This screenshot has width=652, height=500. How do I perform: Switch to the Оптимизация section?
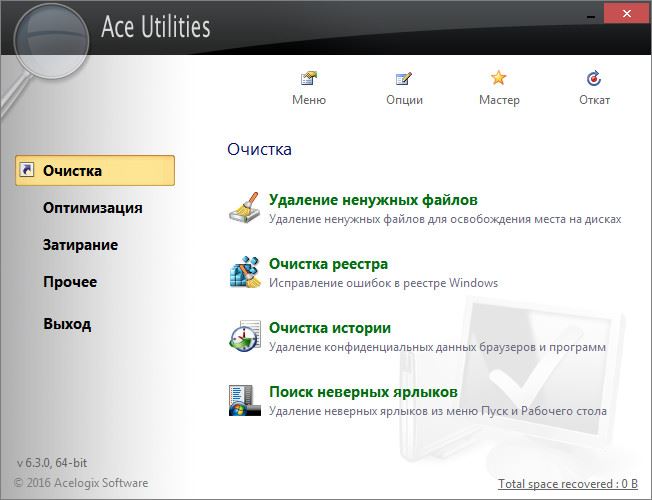click(92, 208)
